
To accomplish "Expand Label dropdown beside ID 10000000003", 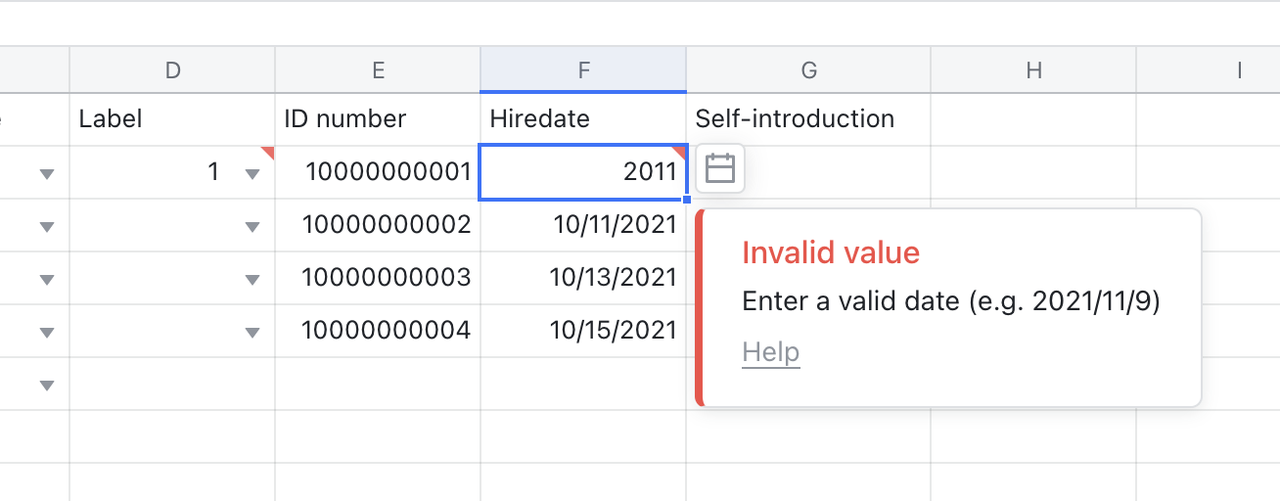I will tap(252, 280).
